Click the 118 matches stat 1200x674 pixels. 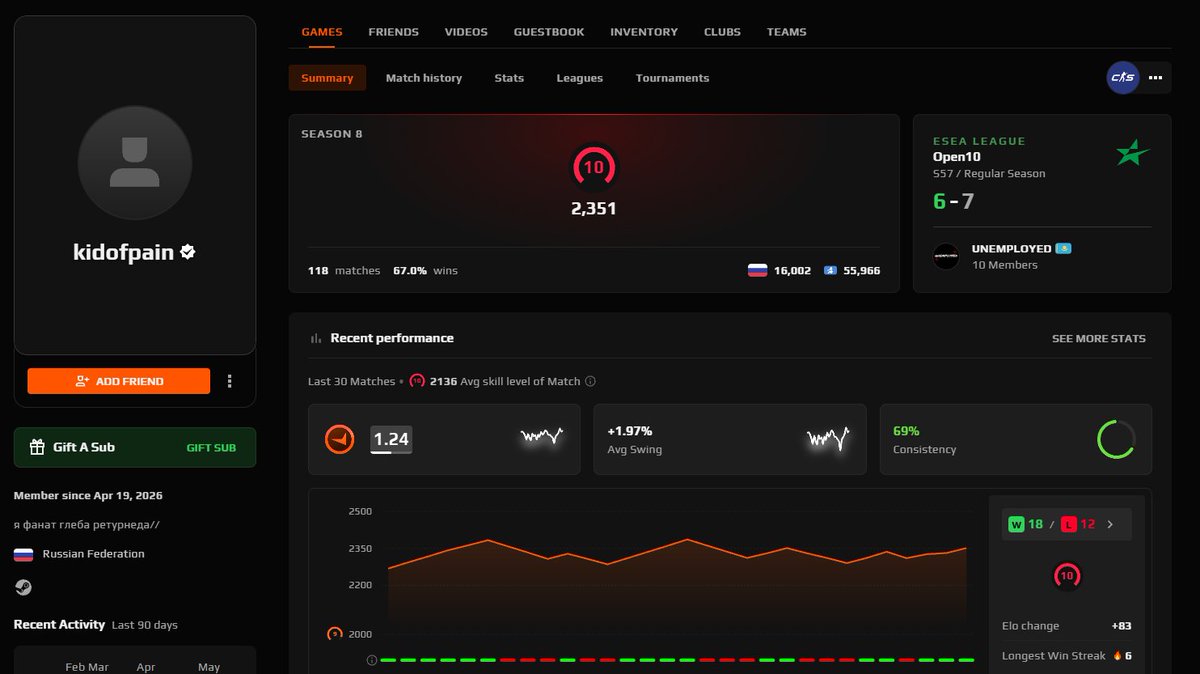344,270
